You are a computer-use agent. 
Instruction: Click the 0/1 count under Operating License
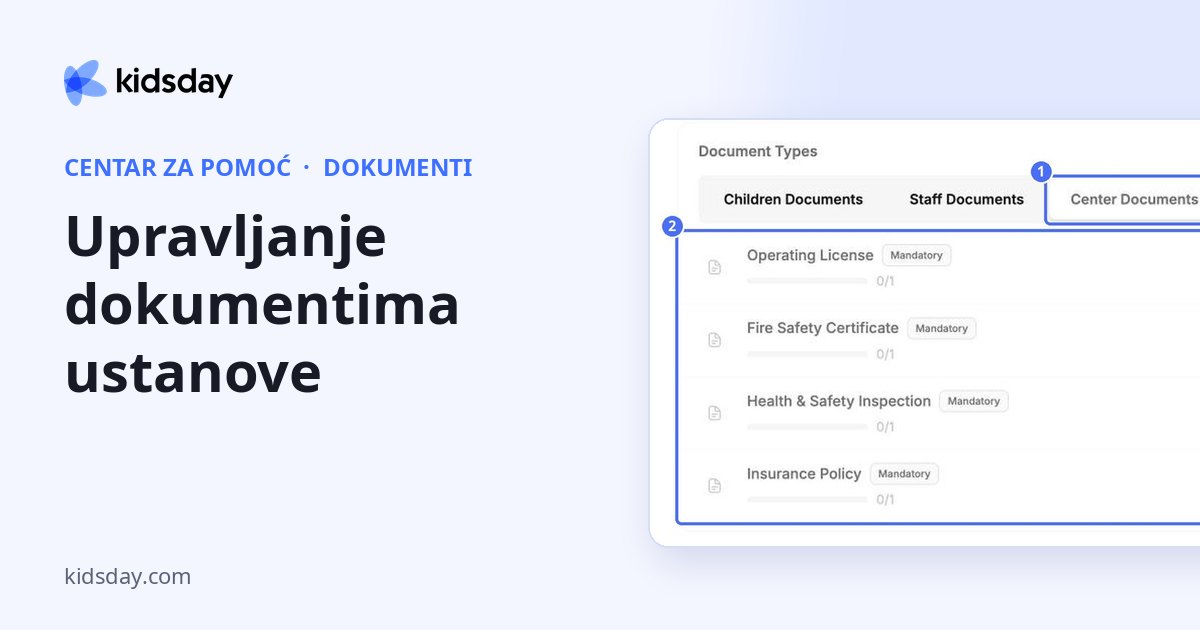click(x=885, y=281)
